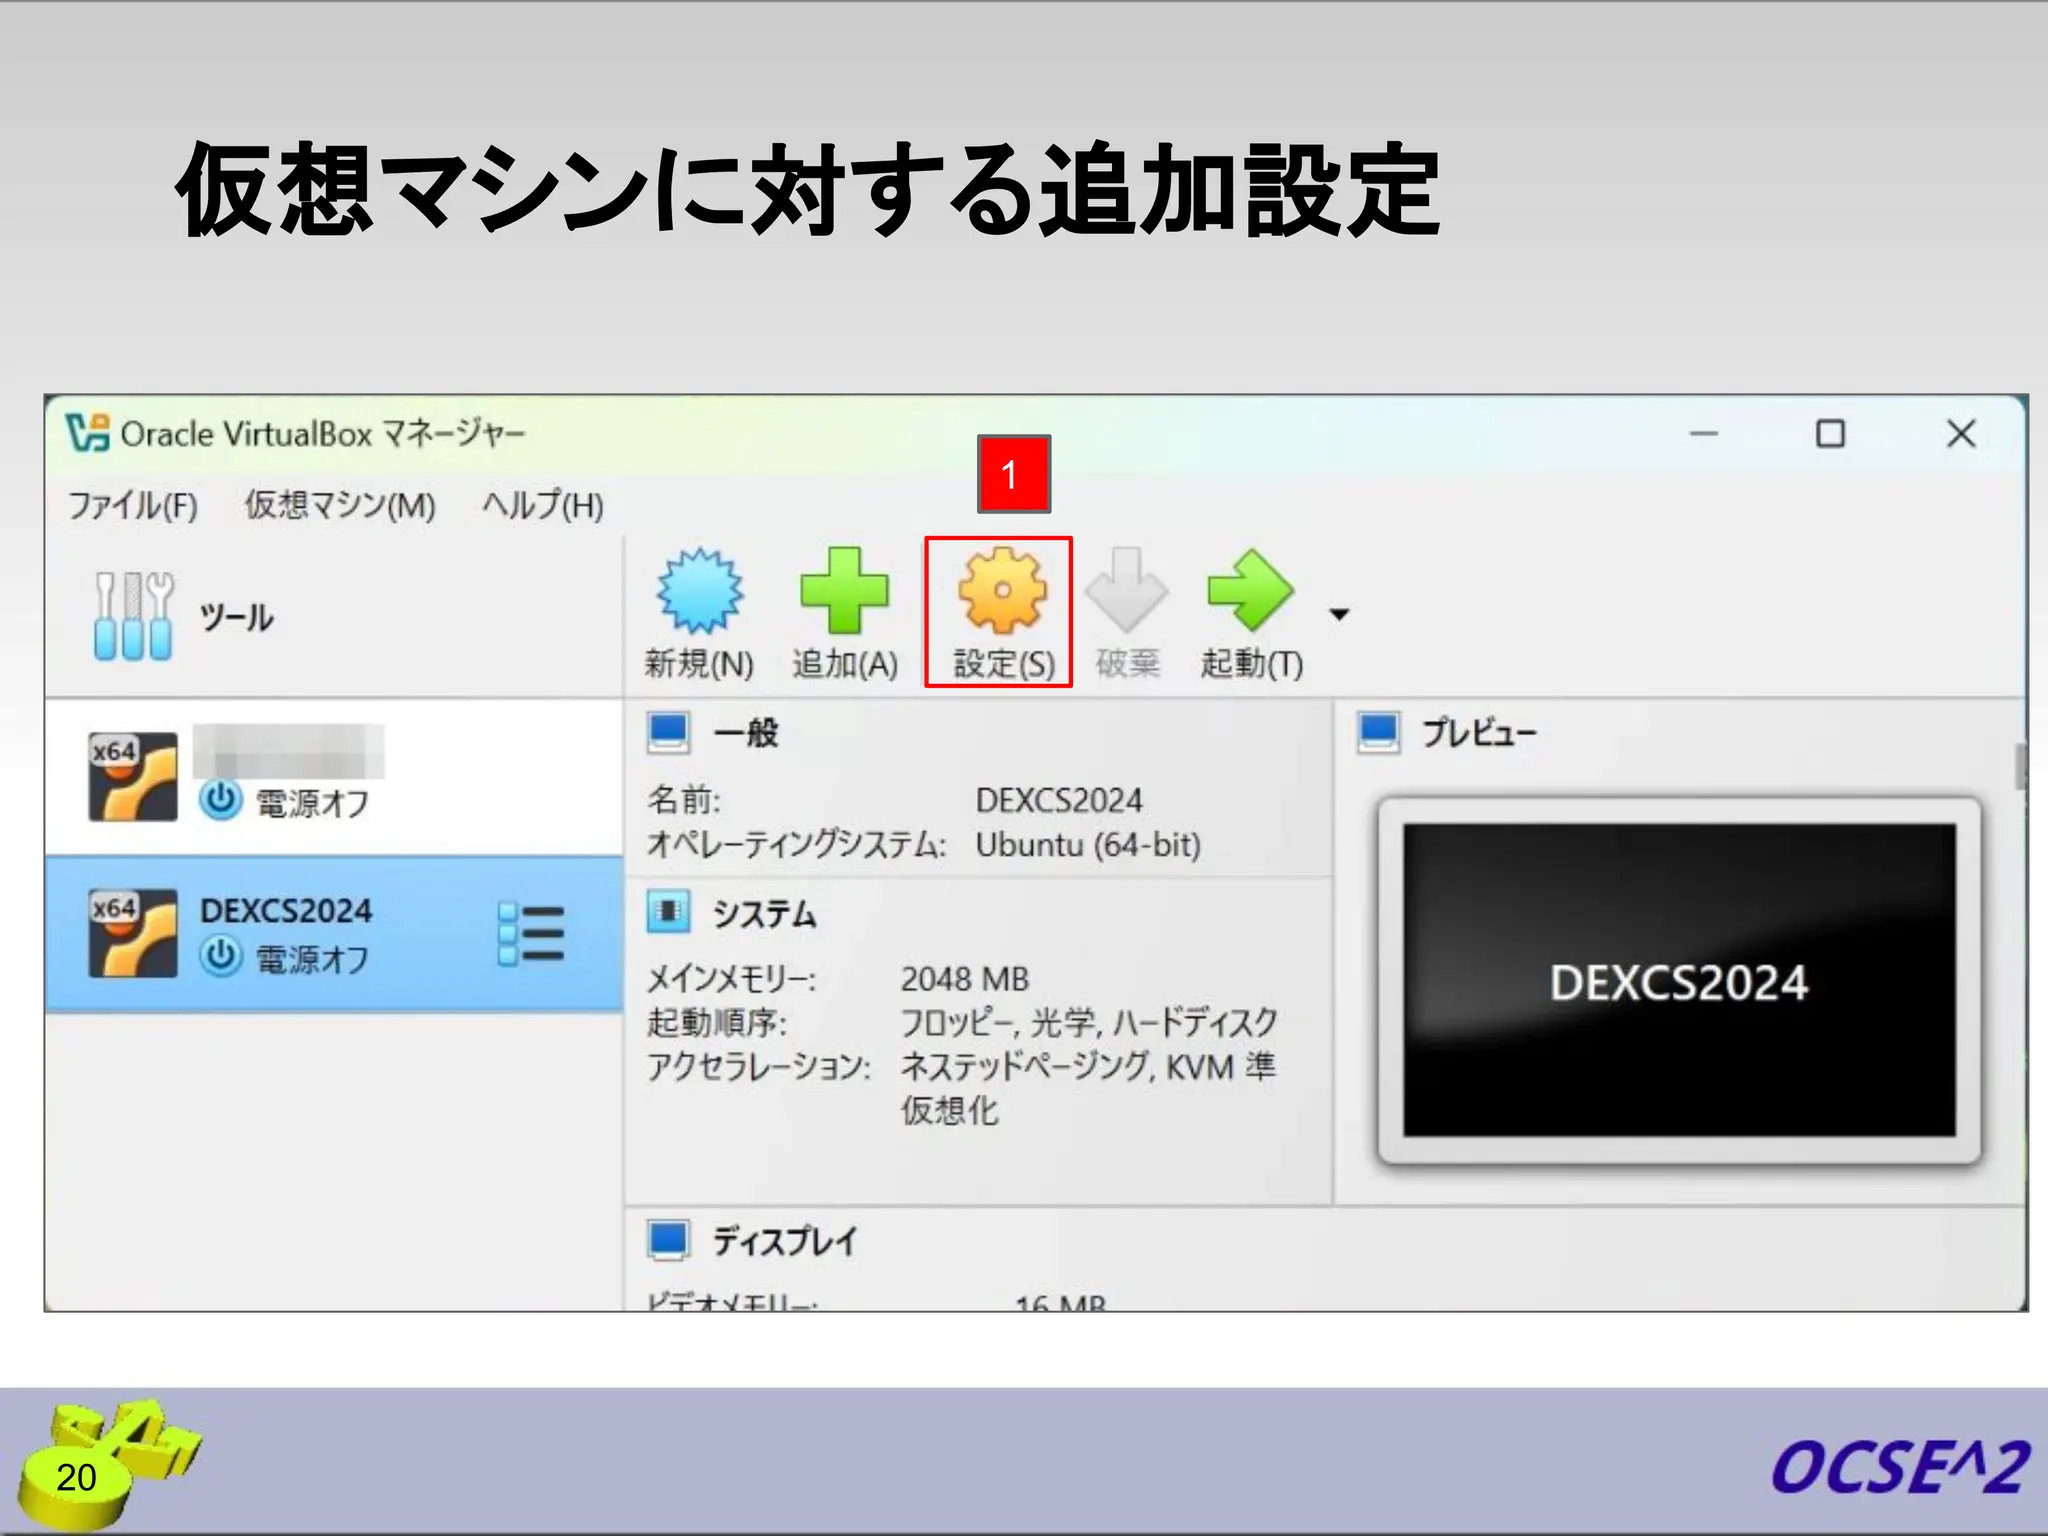Select the DEXCS2024 virtual machine
This screenshot has height=1536, width=2048.
click(333, 934)
